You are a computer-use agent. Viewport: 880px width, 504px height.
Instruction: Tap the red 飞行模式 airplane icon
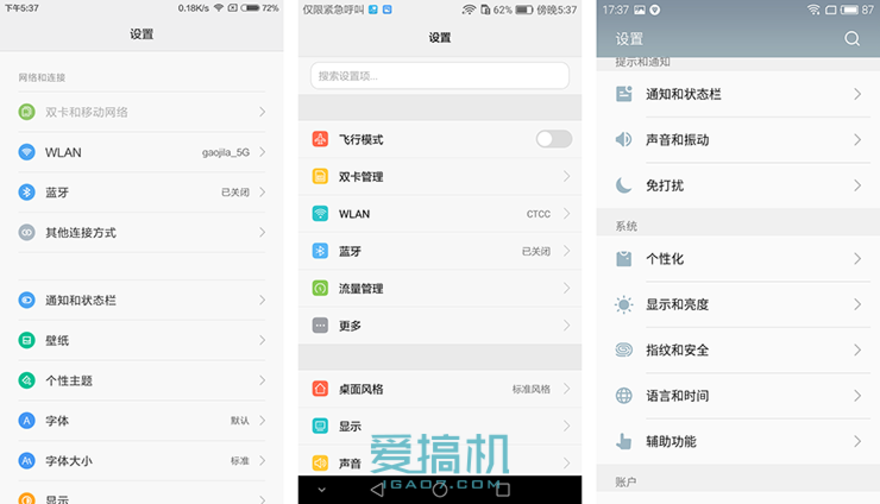tap(320, 139)
